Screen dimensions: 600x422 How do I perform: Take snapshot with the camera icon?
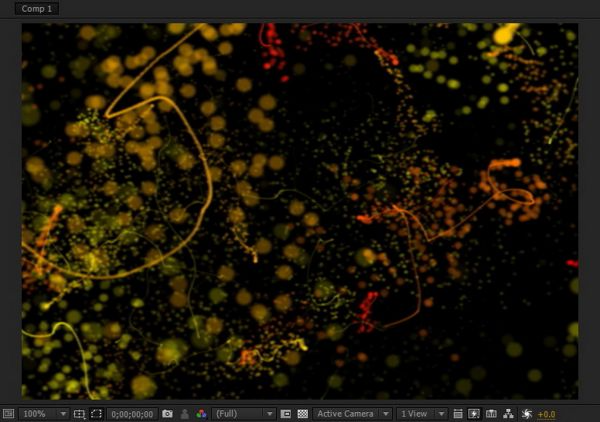coord(167,414)
